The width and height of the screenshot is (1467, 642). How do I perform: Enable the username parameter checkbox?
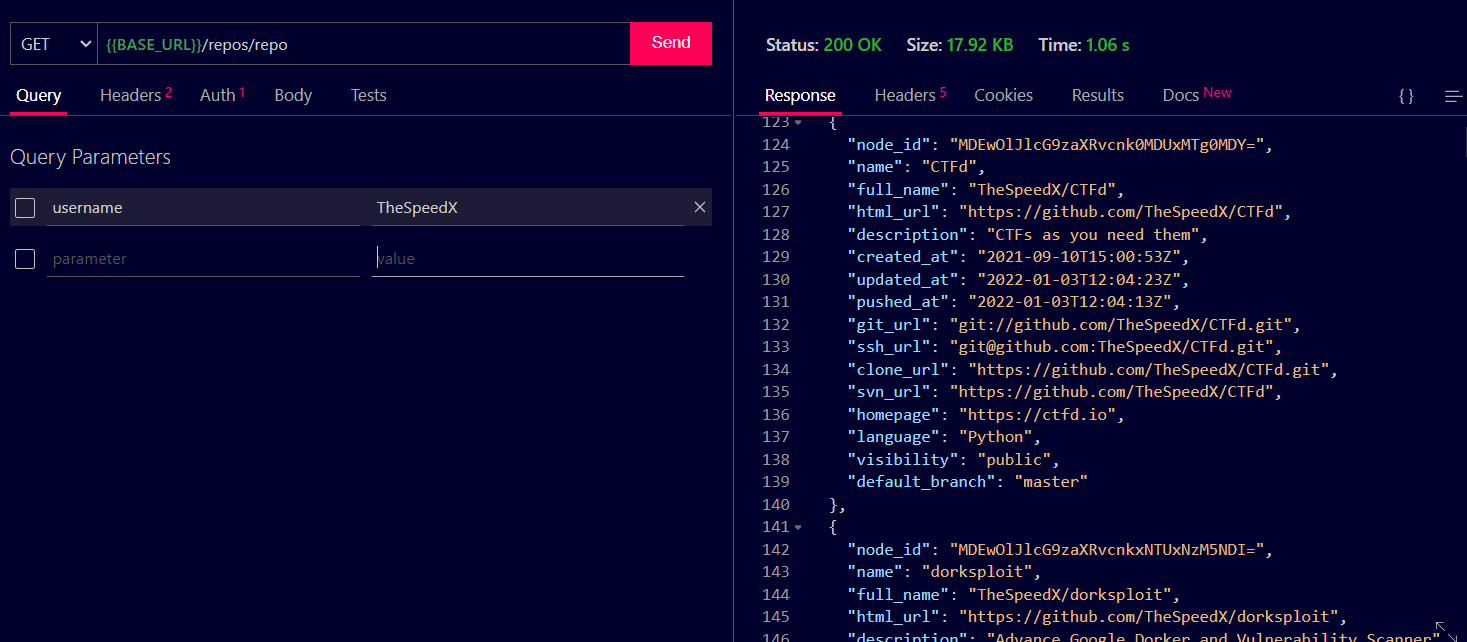click(25, 208)
